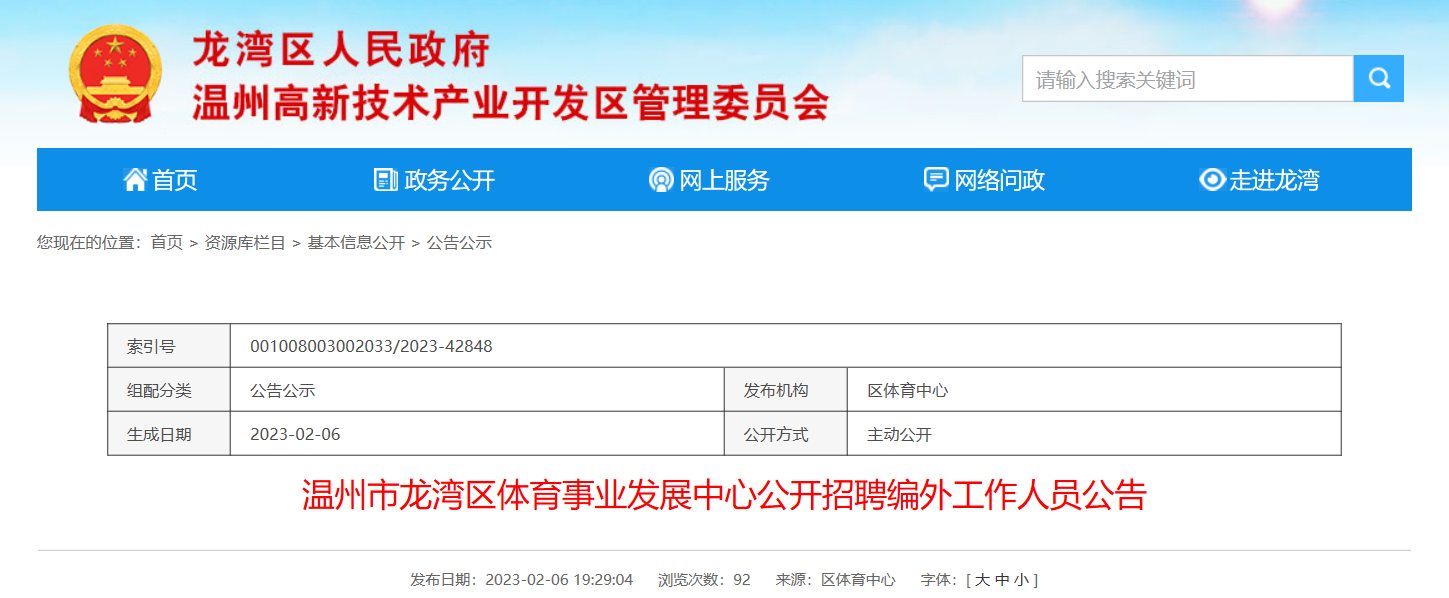Click the 主动公开 table value

click(x=900, y=435)
